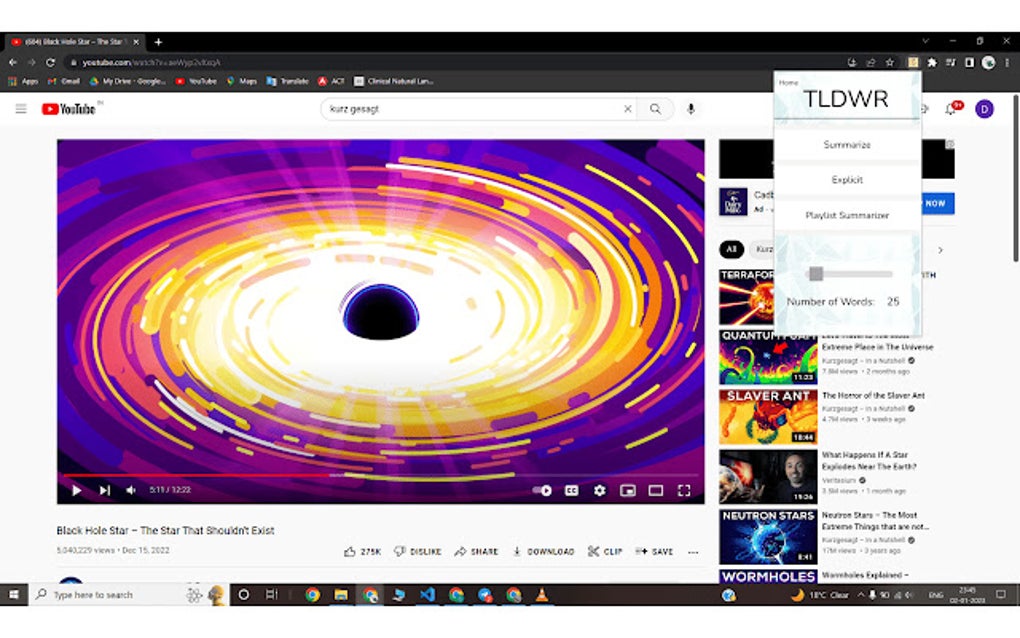Toggle the autoplay switch

pyautogui.click(x=543, y=490)
